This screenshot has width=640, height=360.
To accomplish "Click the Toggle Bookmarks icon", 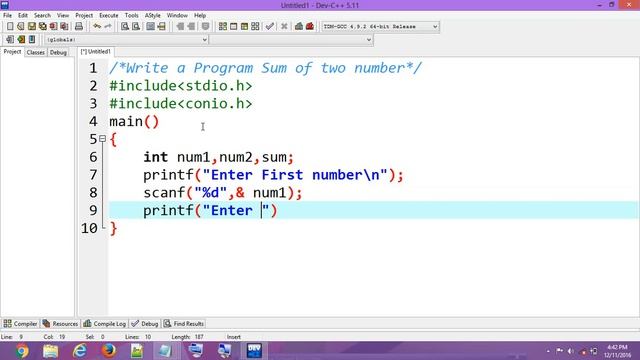I will coord(21,40).
